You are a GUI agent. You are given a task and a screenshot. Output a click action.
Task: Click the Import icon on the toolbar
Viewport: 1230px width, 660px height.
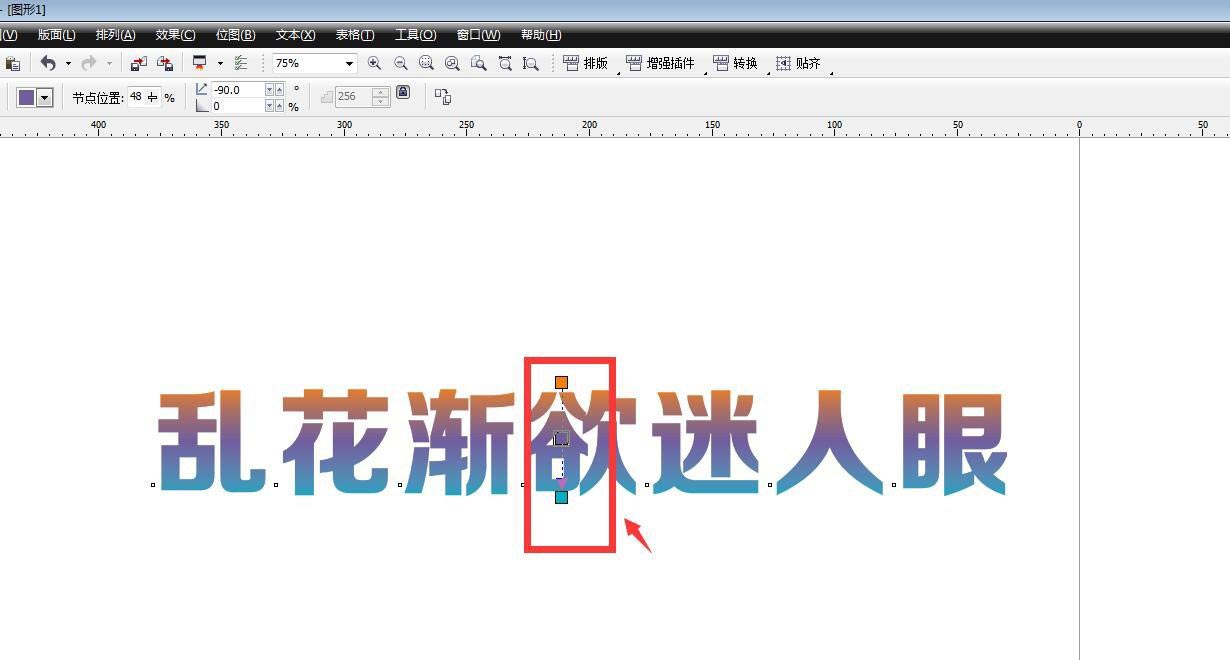click(x=138, y=62)
